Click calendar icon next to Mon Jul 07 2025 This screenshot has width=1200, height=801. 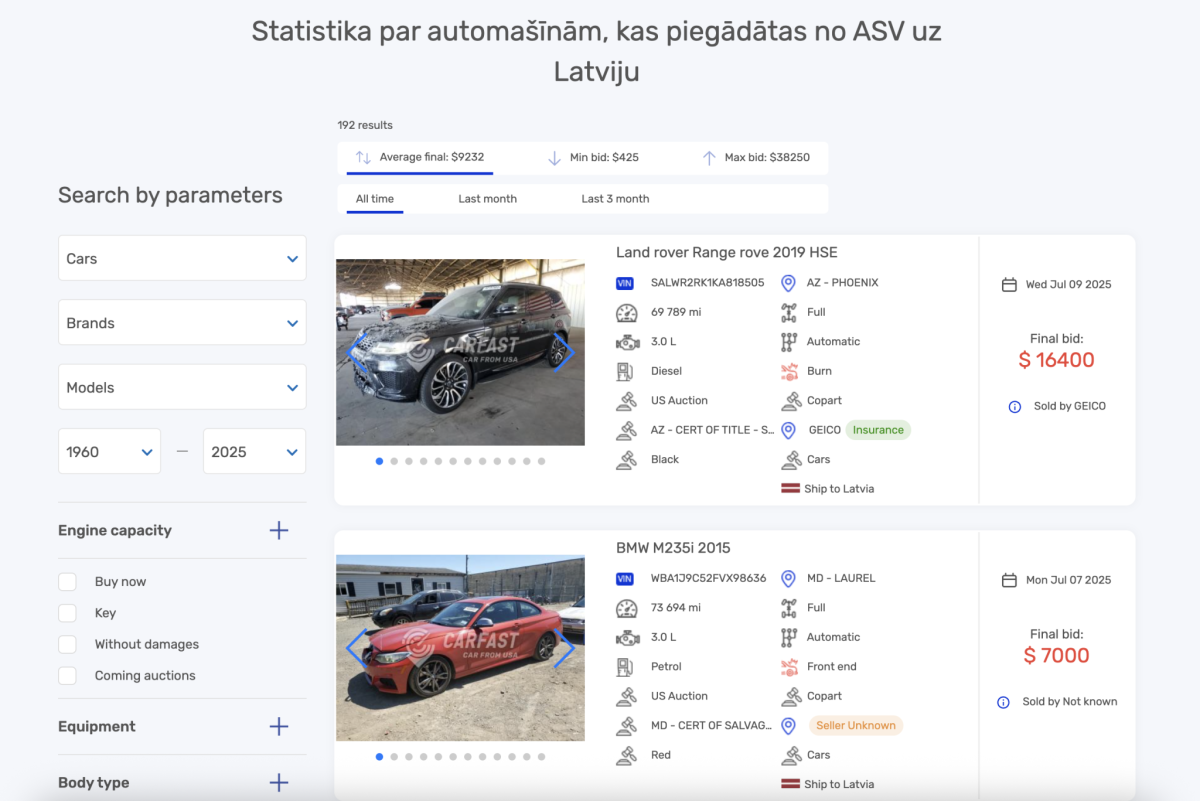(x=1009, y=580)
